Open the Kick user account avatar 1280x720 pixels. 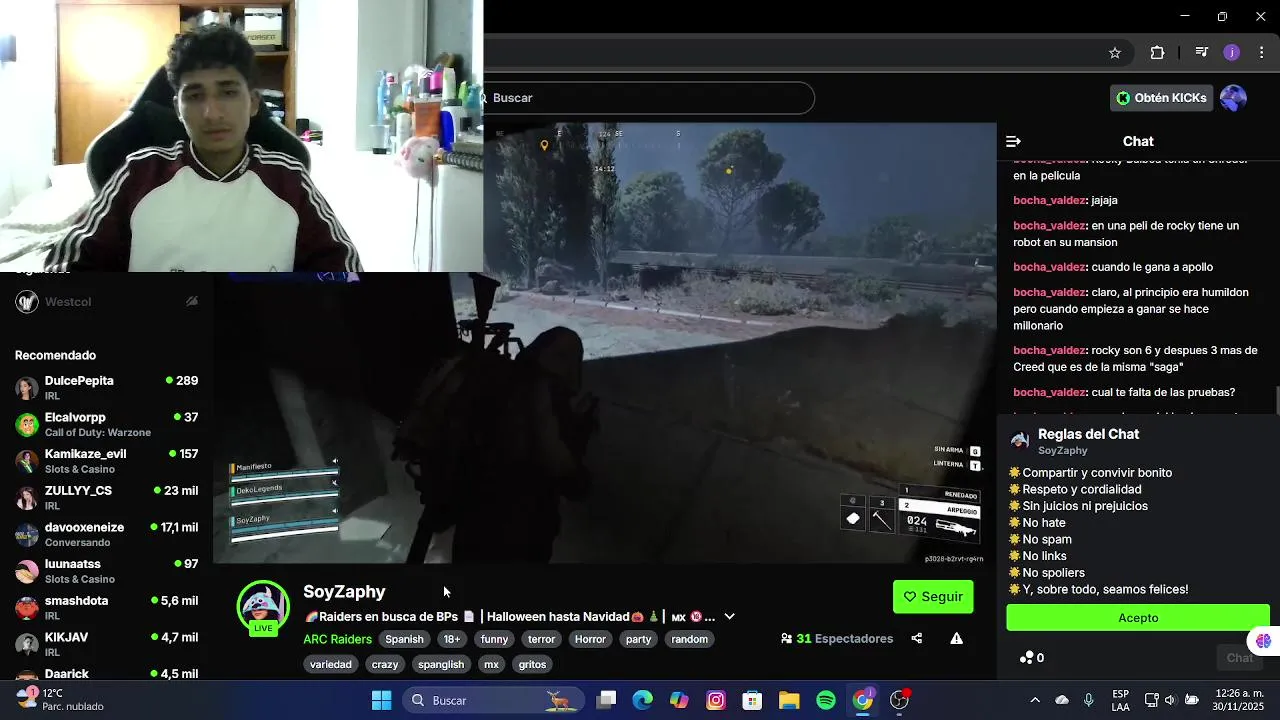[1233, 98]
